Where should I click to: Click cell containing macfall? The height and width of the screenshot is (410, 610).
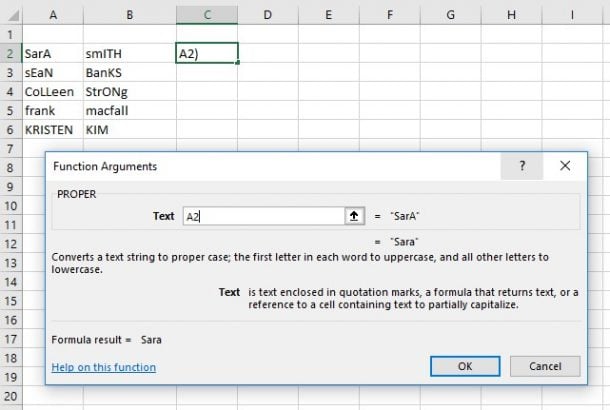130,111
